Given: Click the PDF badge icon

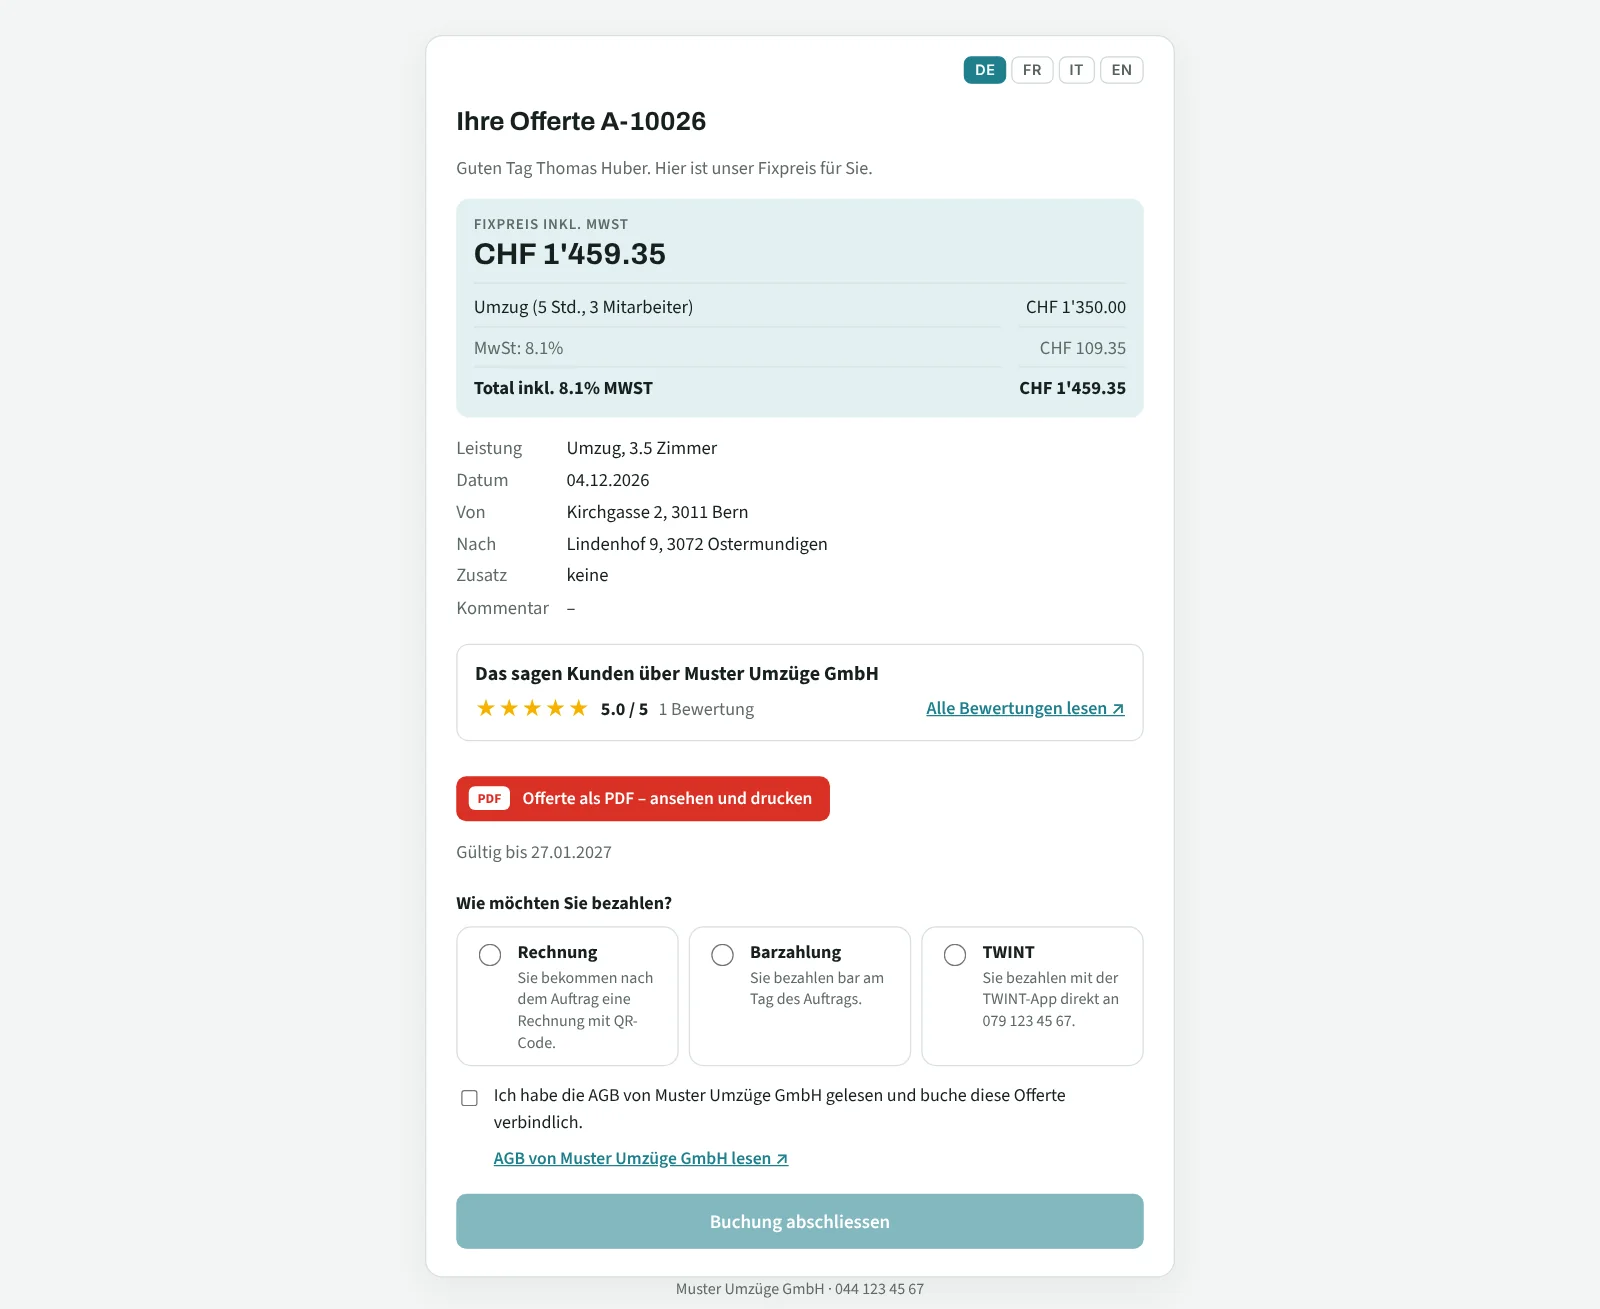Looking at the screenshot, I should click(489, 798).
